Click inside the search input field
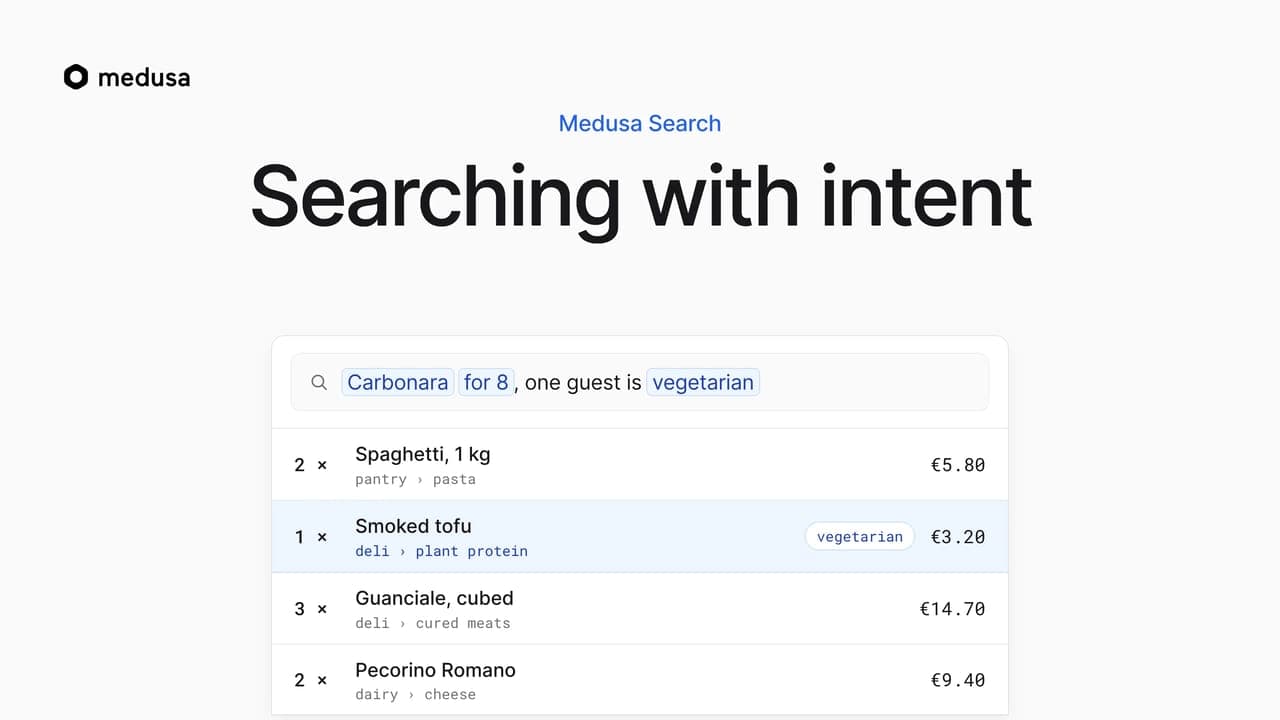Screen dimensions: 1280x720 [640, 382]
